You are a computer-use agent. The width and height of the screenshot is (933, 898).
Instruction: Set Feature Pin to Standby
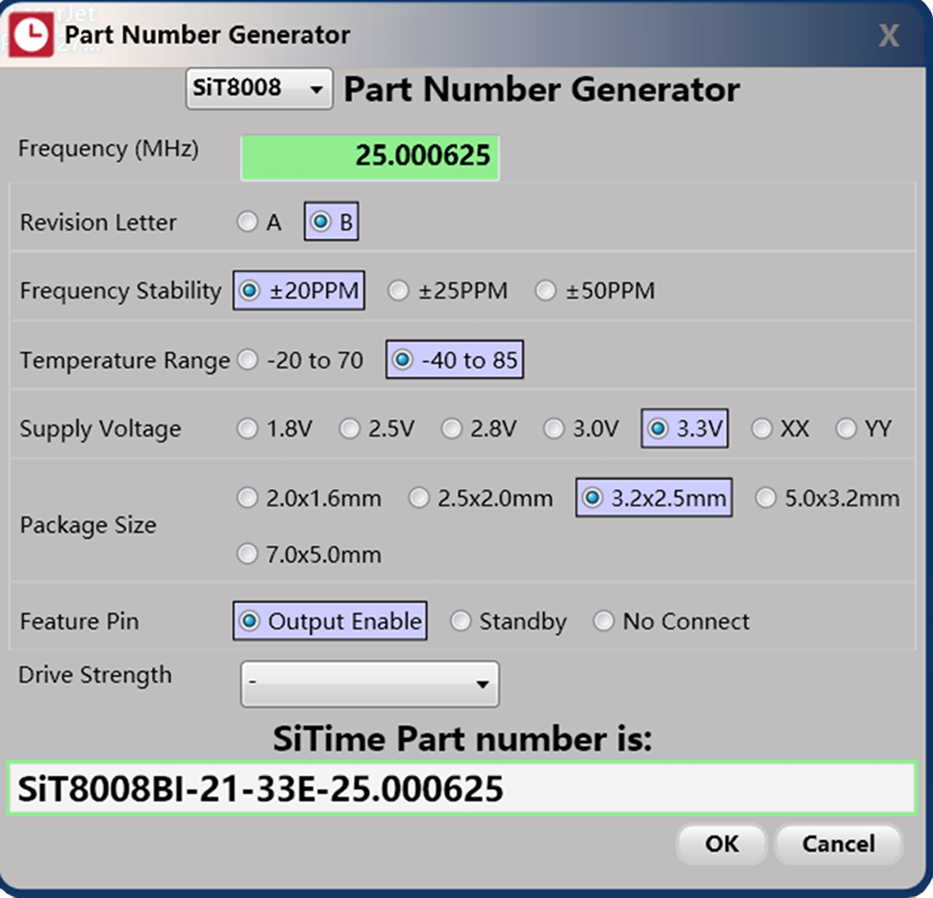pos(508,621)
